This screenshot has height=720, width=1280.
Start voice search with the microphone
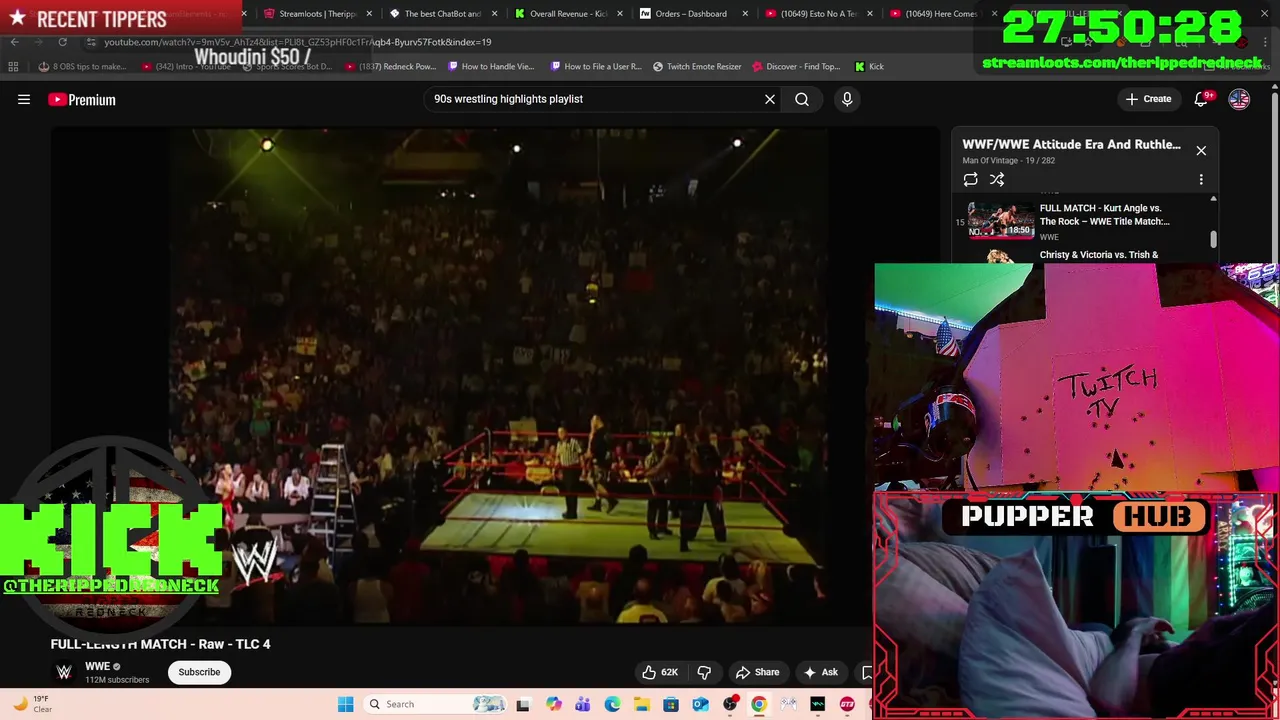coord(847,99)
